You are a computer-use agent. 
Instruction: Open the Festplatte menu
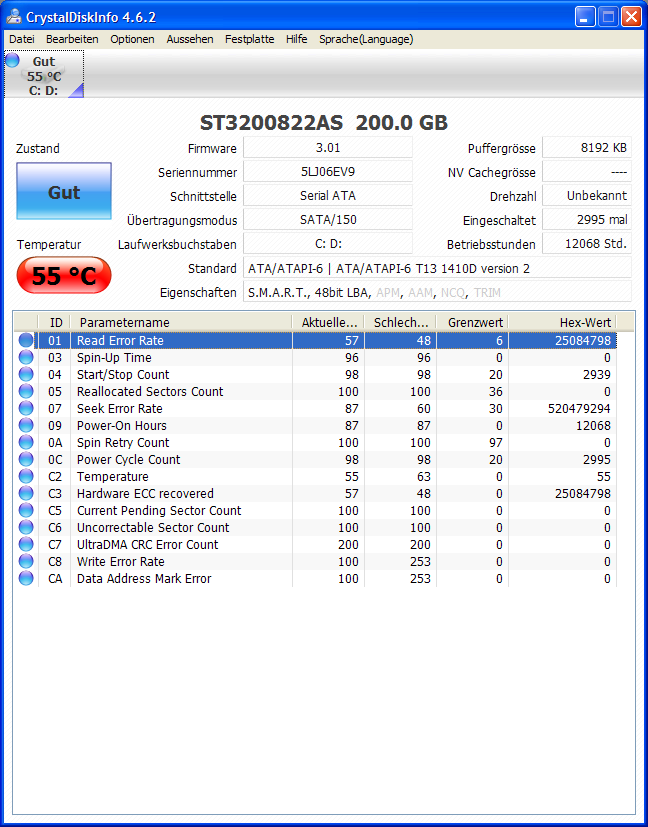249,39
